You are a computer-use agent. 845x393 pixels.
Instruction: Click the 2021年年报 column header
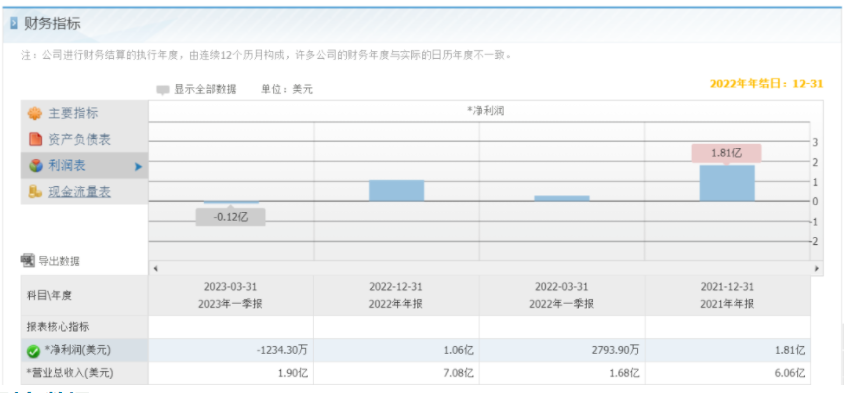coord(728,295)
